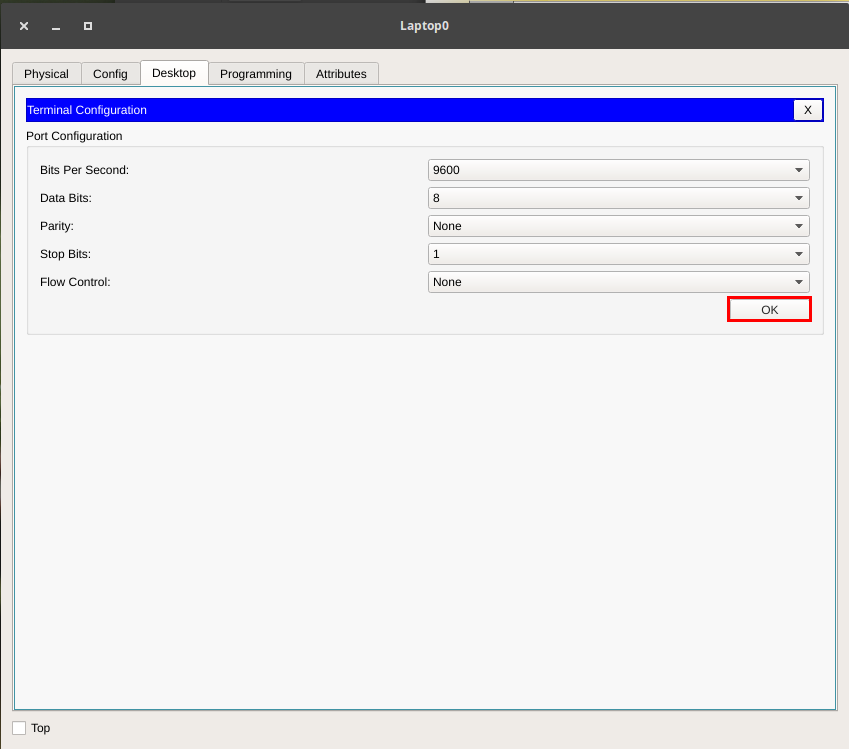Expand the Bits Per Second dropdown
The height and width of the screenshot is (749, 849).
tap(618, 170)
